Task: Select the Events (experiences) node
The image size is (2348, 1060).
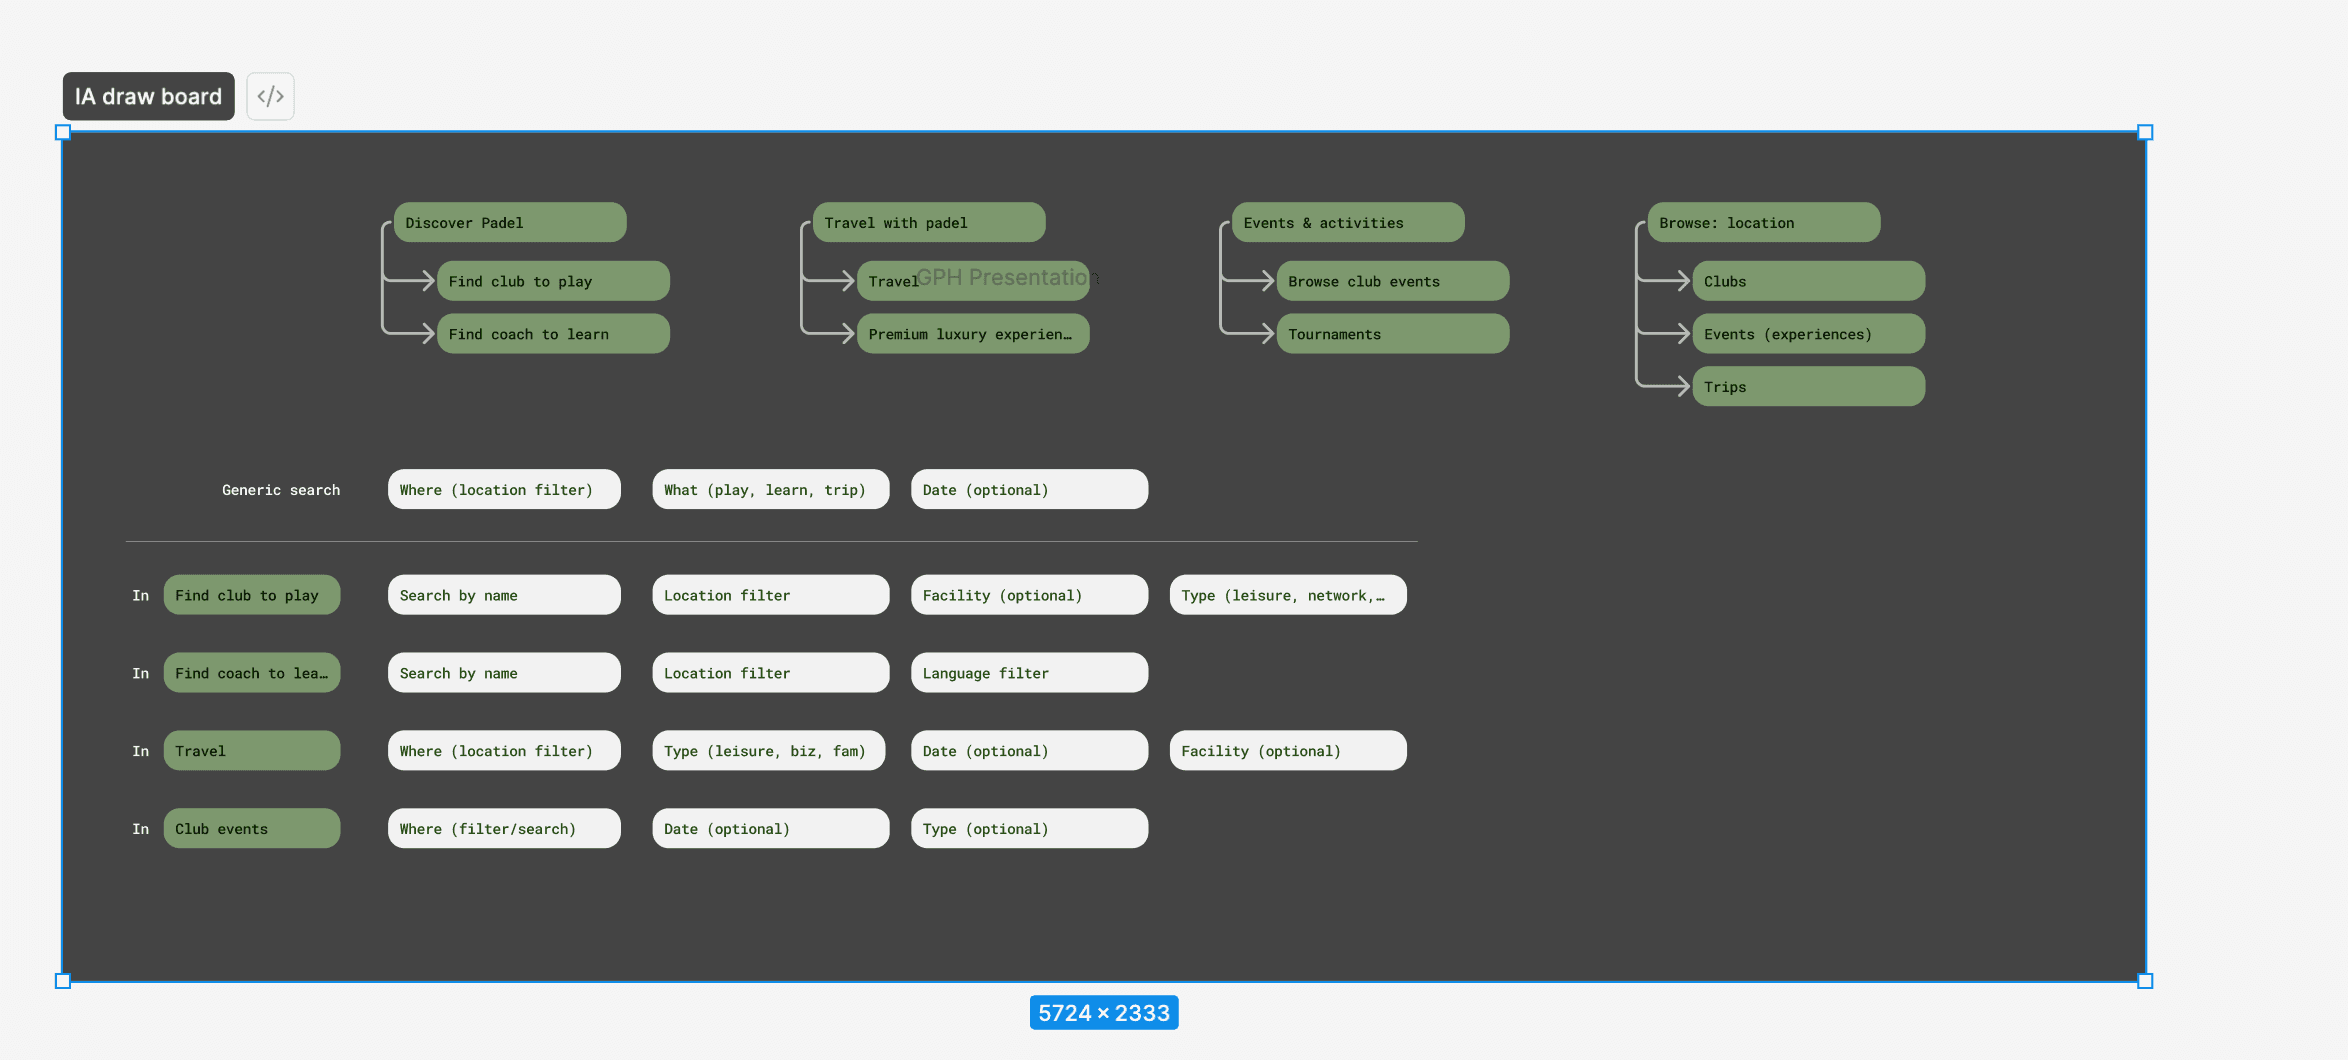Action: tap(1809, 334)
